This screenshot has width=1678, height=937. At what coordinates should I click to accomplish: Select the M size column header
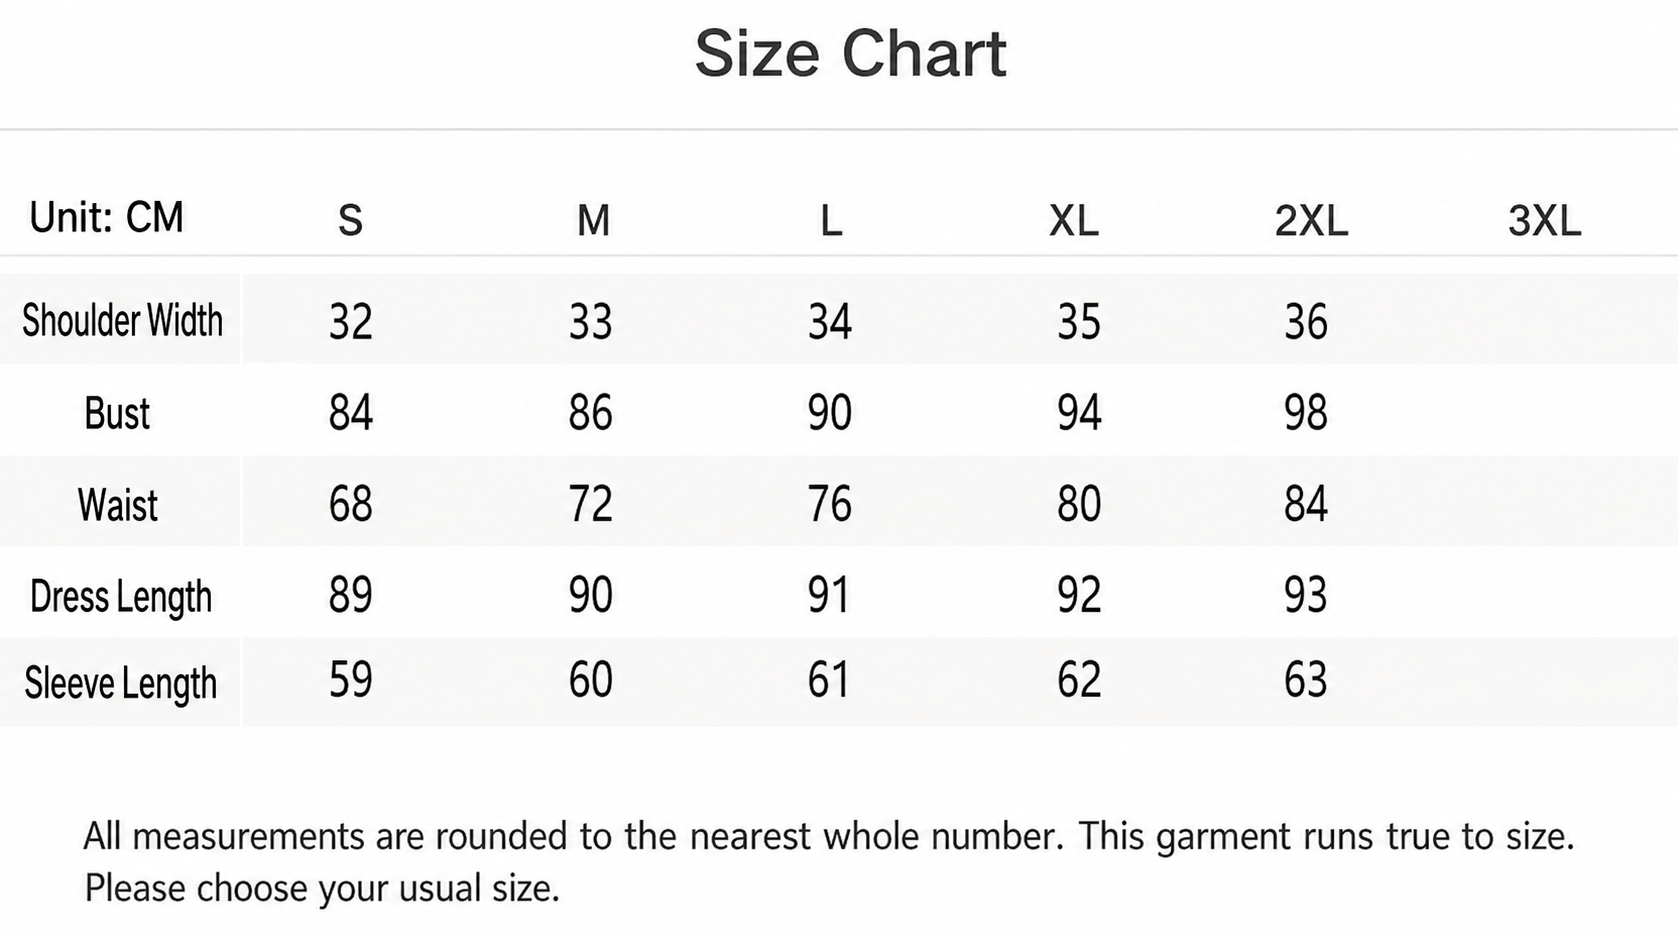(593, 220)
